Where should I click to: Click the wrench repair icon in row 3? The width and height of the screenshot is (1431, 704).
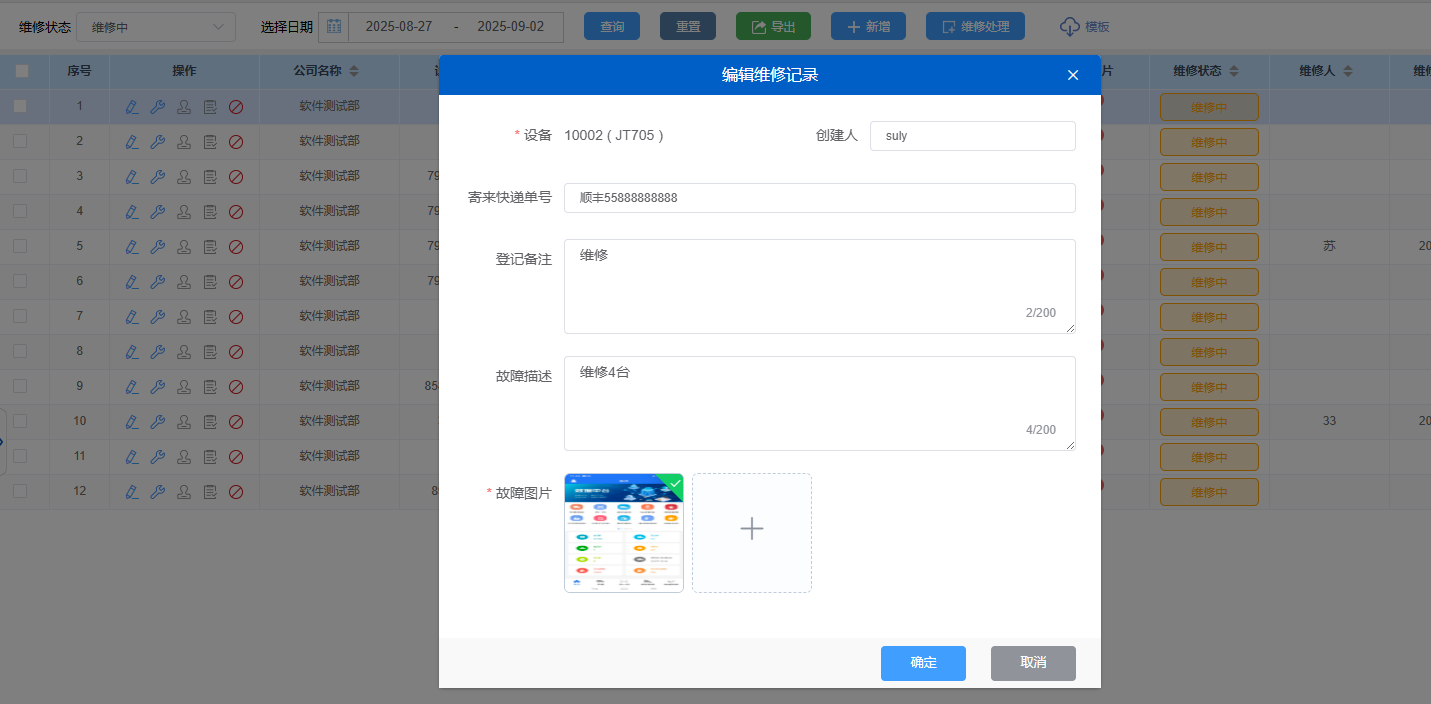158,177
